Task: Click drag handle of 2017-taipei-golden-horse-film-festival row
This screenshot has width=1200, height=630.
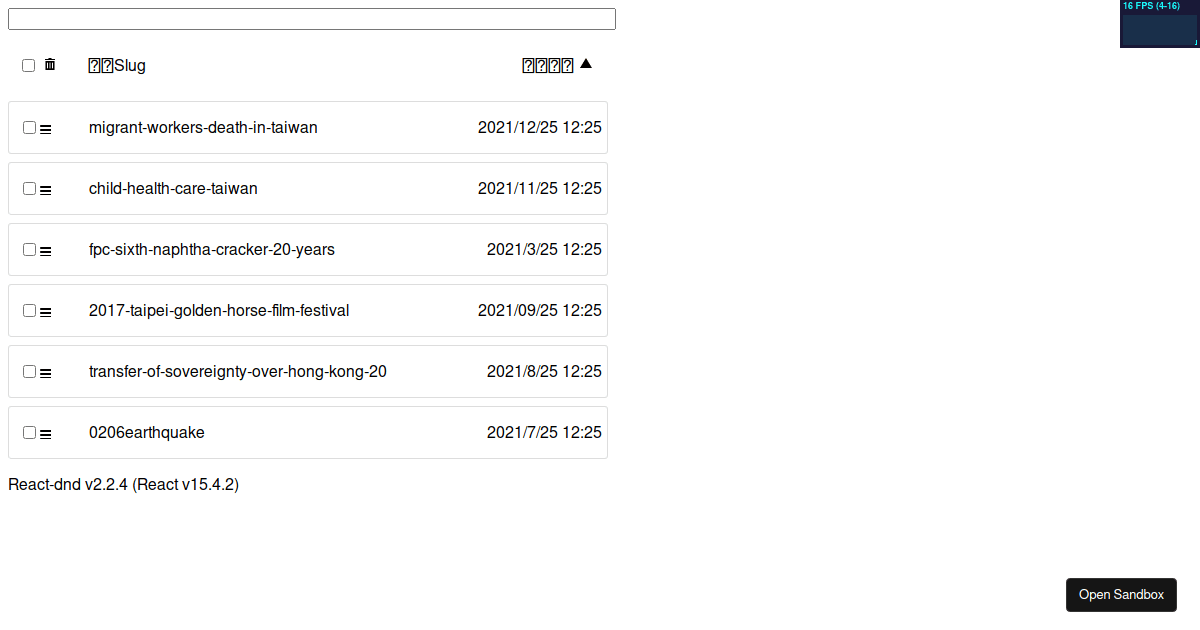Action: pyautogui.click(x=45, y=311)
